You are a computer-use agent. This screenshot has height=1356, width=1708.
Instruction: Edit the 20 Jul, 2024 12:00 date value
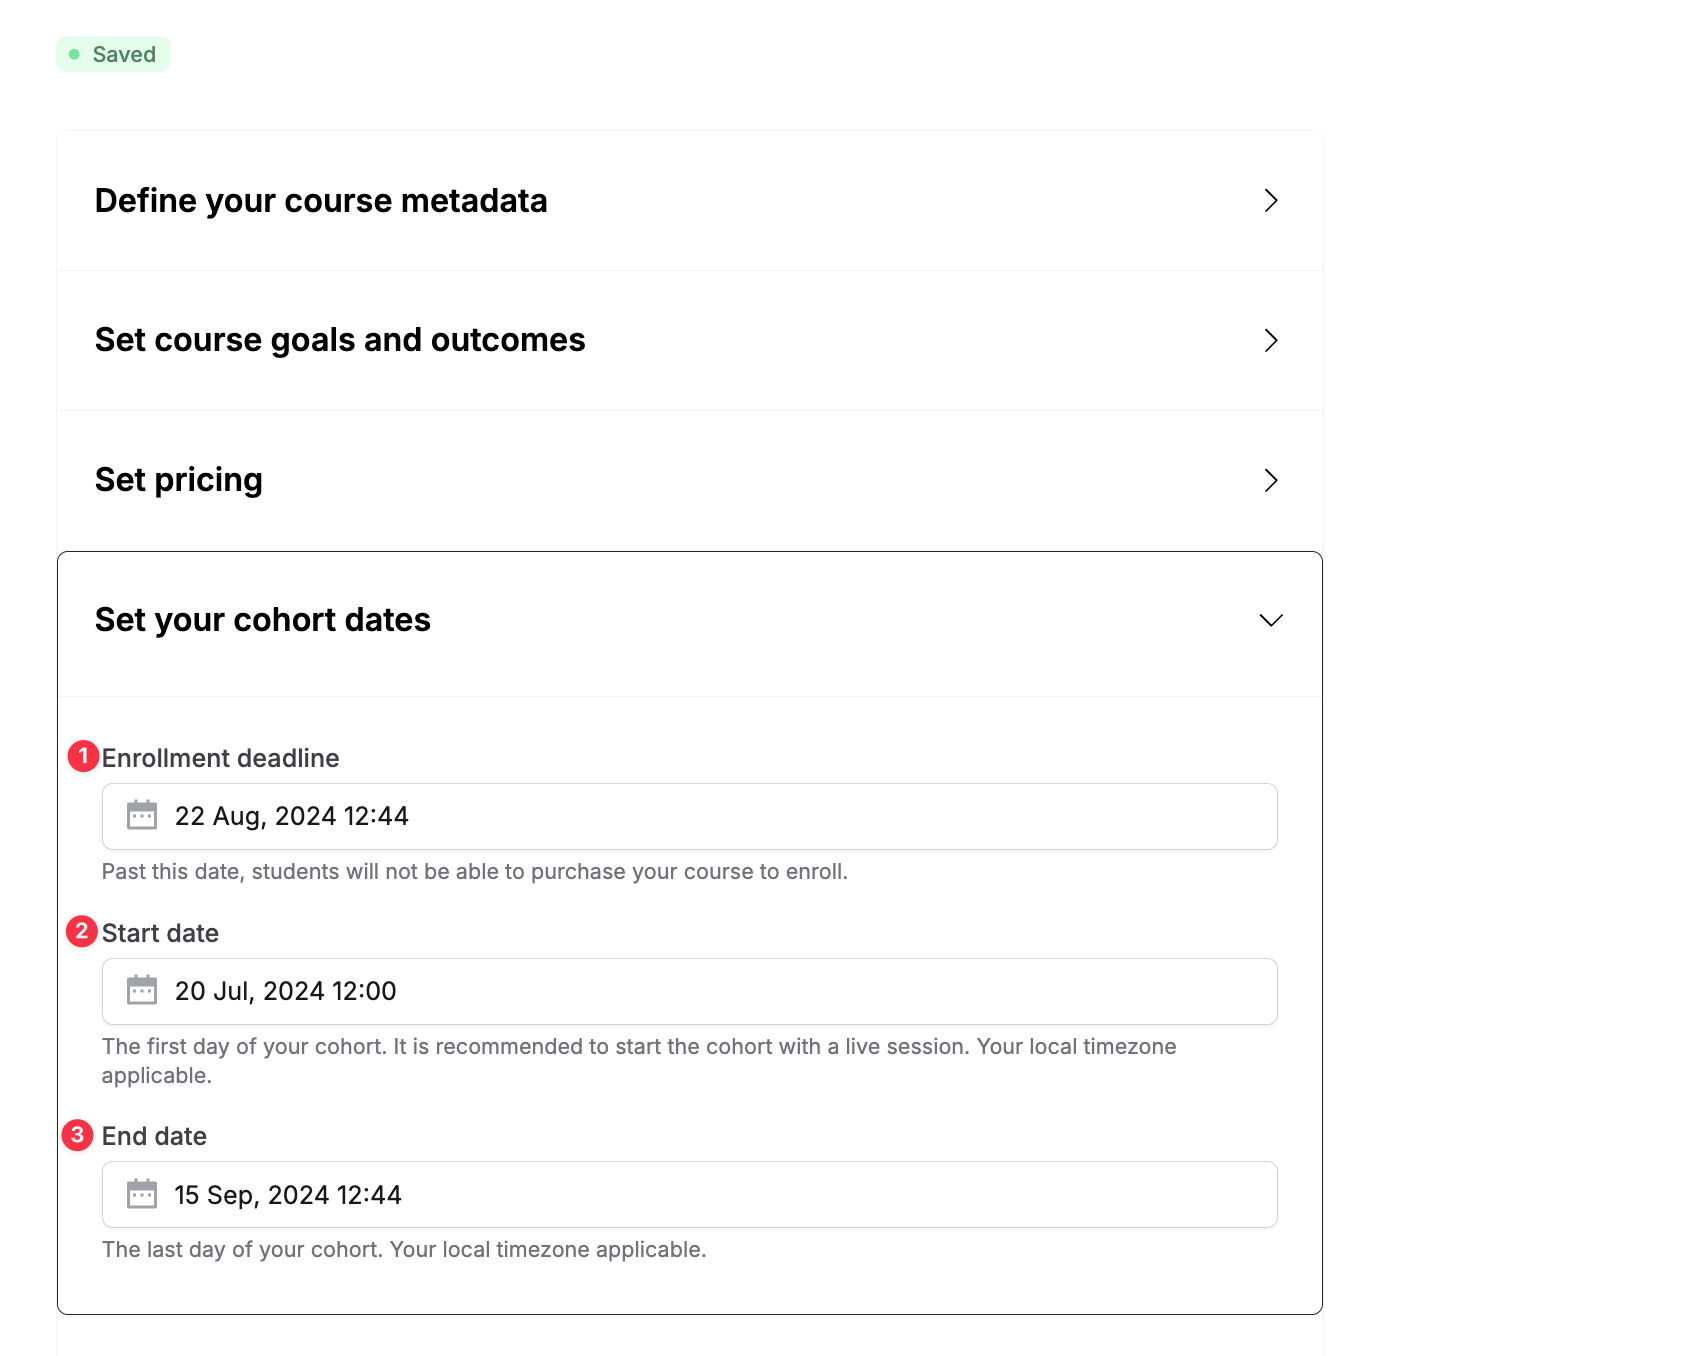click(286, 992)
